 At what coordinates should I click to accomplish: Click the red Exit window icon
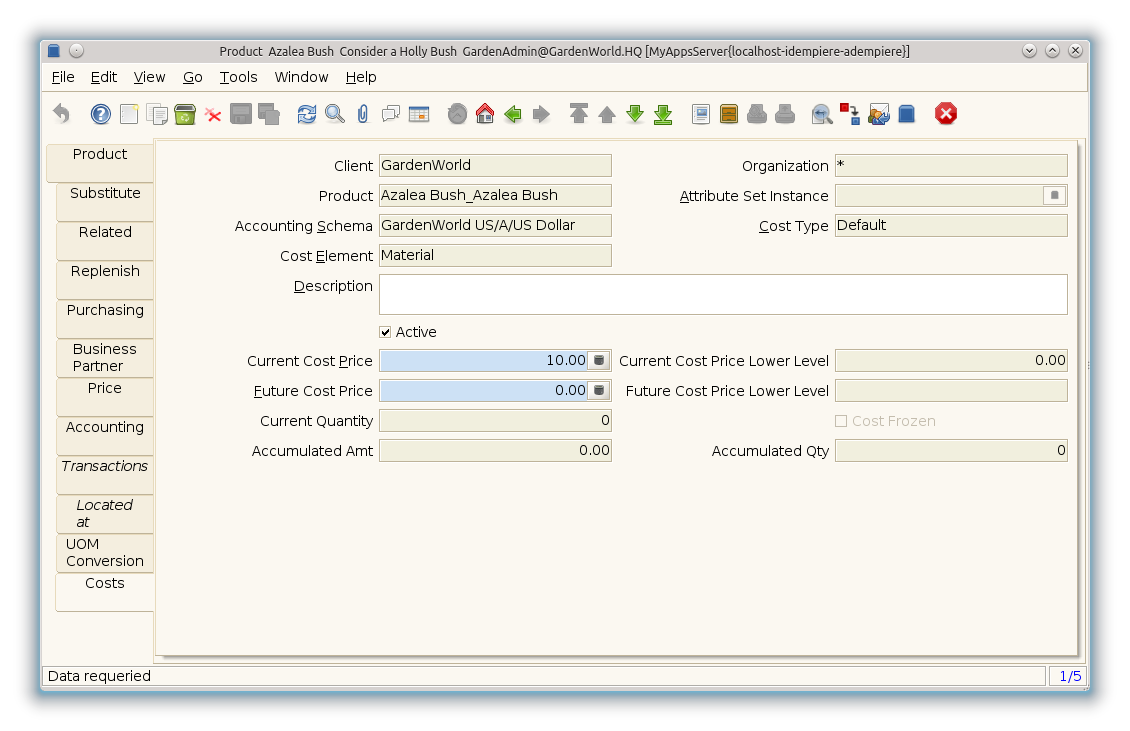pos(946,114)
